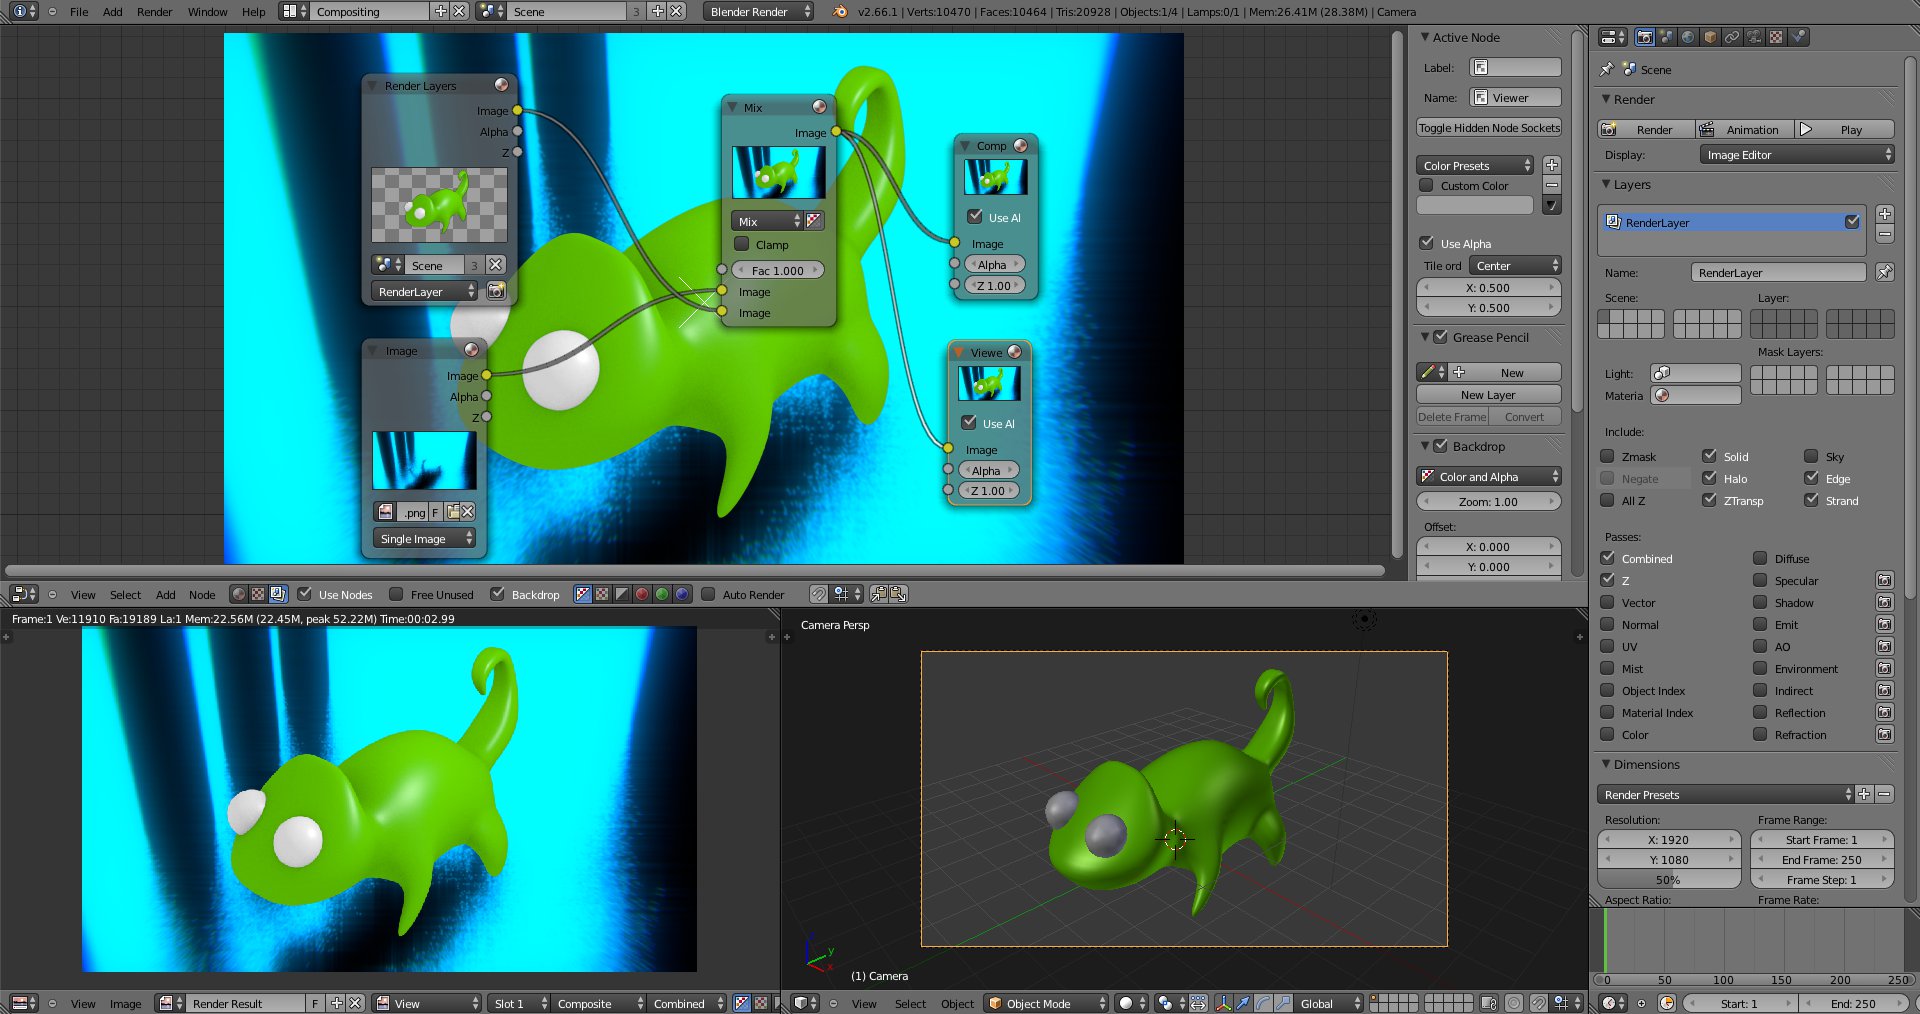Click the Zoom 1.00 backdrop slider
Image resolution: width=1920 pixels, height=1014 pixels.
[1489, 501]
